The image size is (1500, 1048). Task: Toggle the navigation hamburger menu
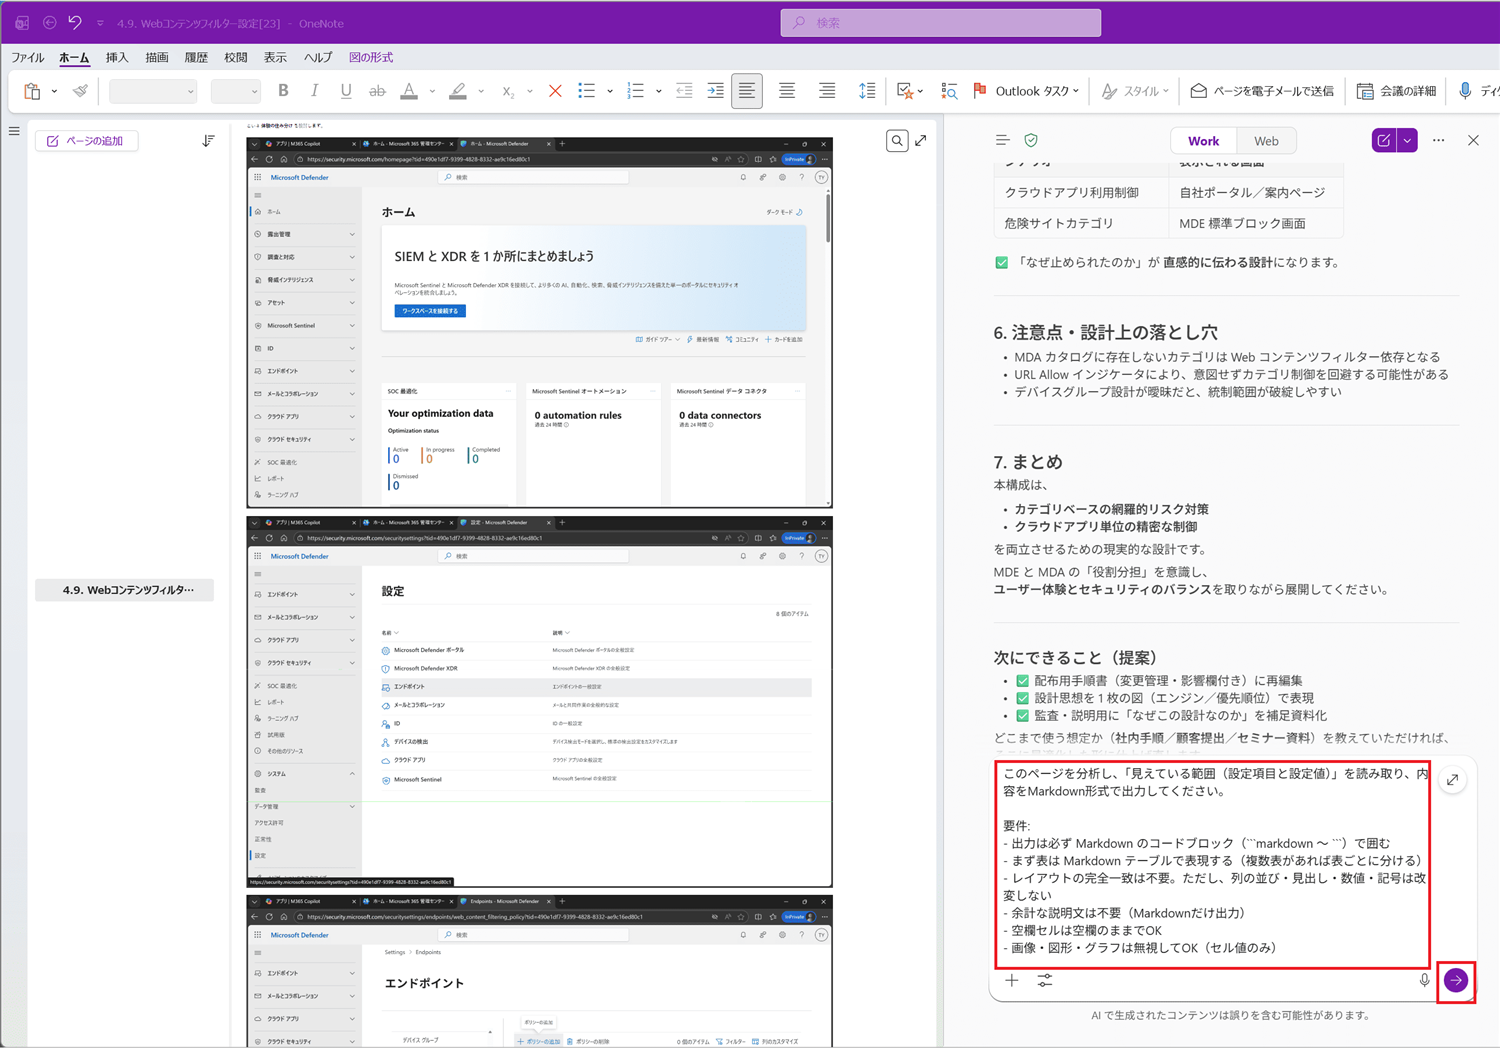14,131
